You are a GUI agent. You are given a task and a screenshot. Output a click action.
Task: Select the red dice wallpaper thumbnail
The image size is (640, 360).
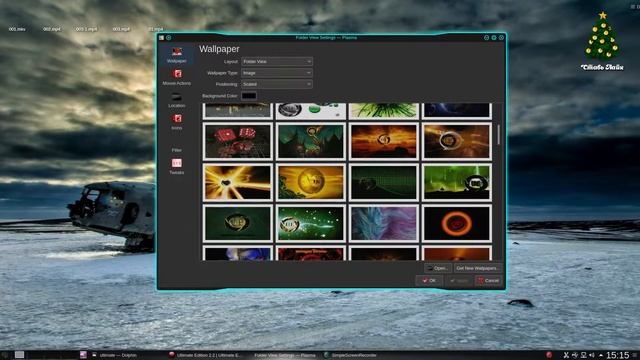pyautogui.click(x=238, y=141)
